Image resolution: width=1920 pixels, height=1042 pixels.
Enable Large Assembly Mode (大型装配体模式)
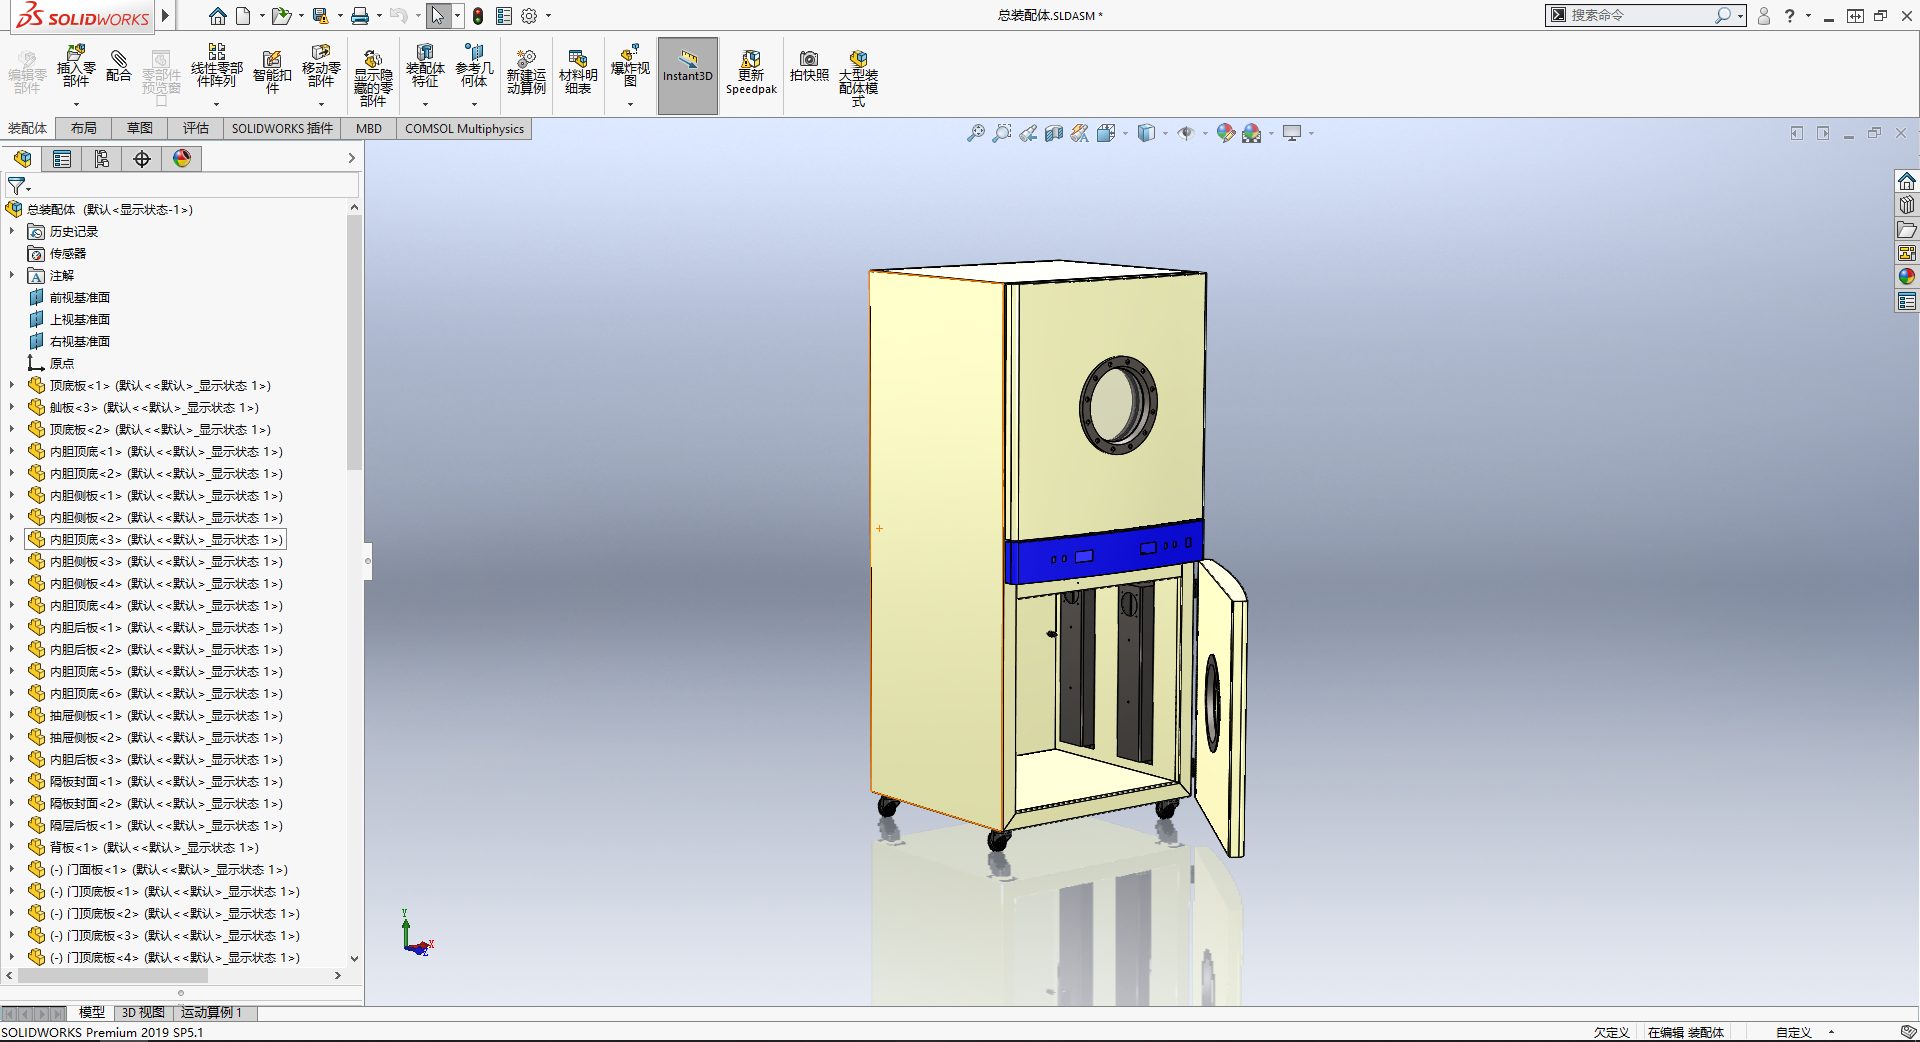(858, 78)
